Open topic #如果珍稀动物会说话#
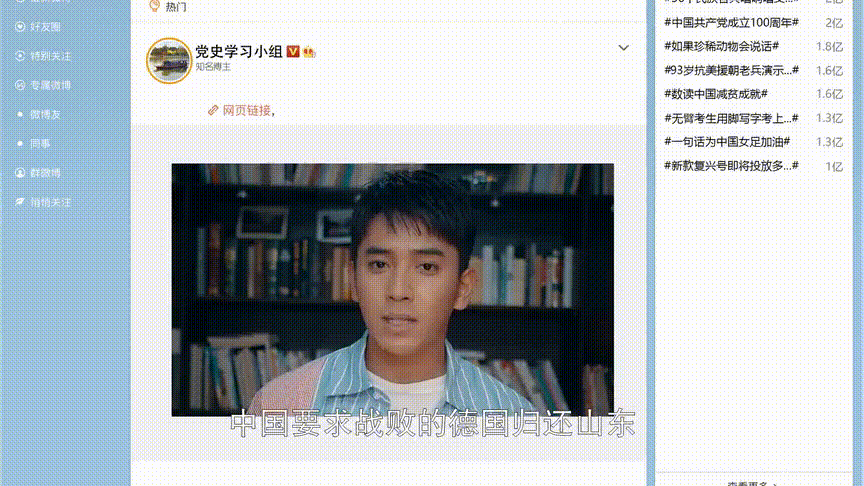This screenshot has height=486, width=864. pos(721,46)
